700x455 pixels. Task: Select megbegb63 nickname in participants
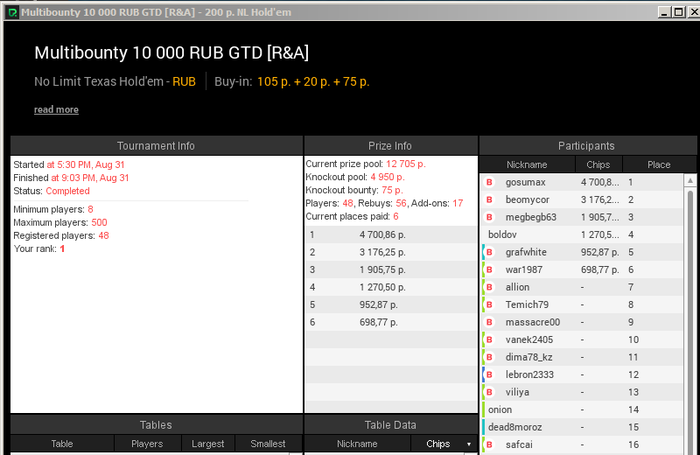tap(531, 217)
